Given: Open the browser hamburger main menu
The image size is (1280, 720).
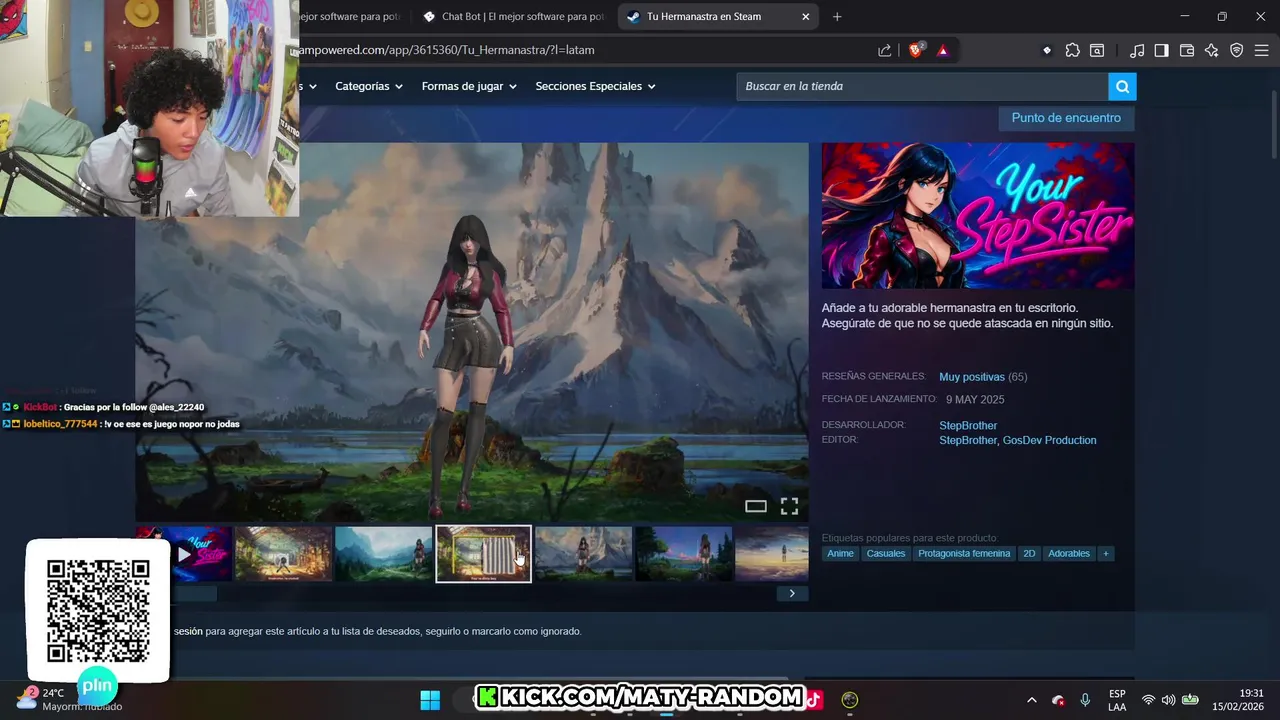Looking at the screenshot, I should point(1262,50).
